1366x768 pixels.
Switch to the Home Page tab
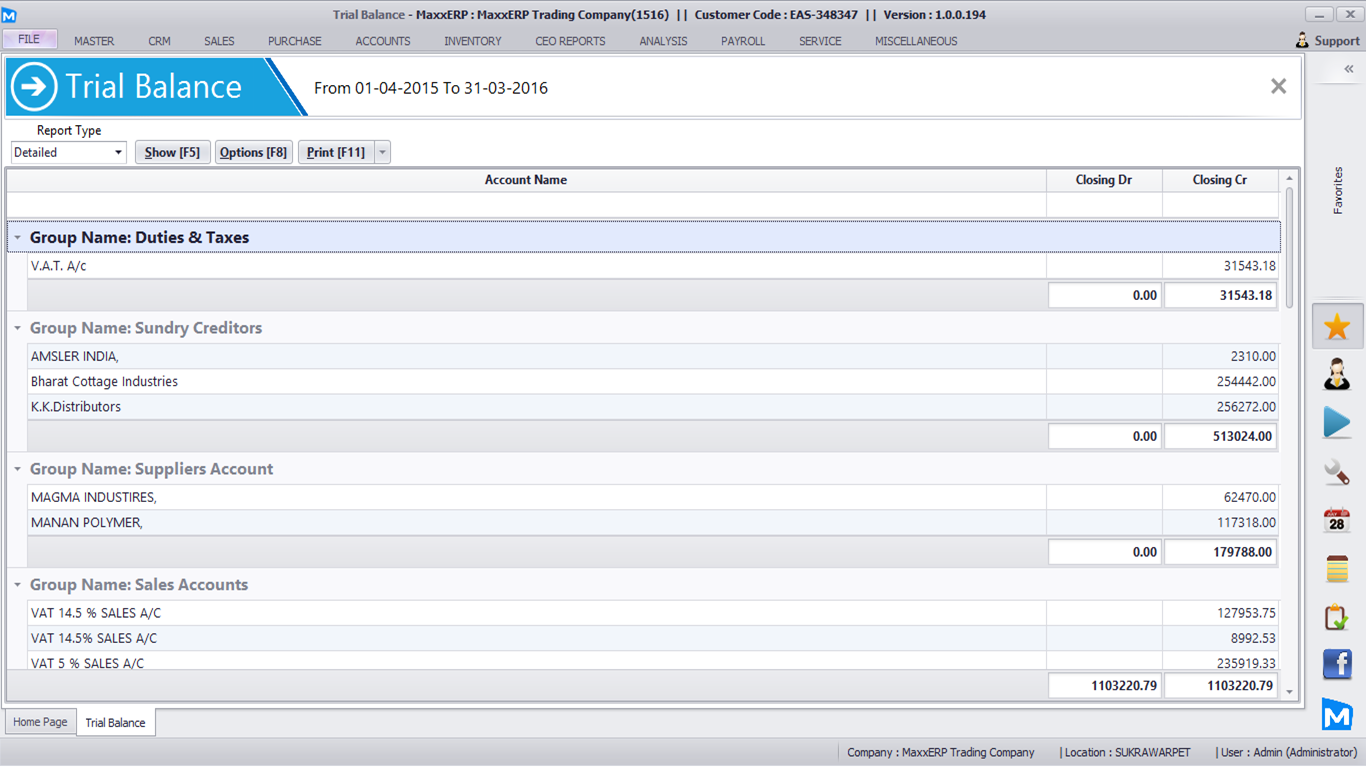pos(41,722)
